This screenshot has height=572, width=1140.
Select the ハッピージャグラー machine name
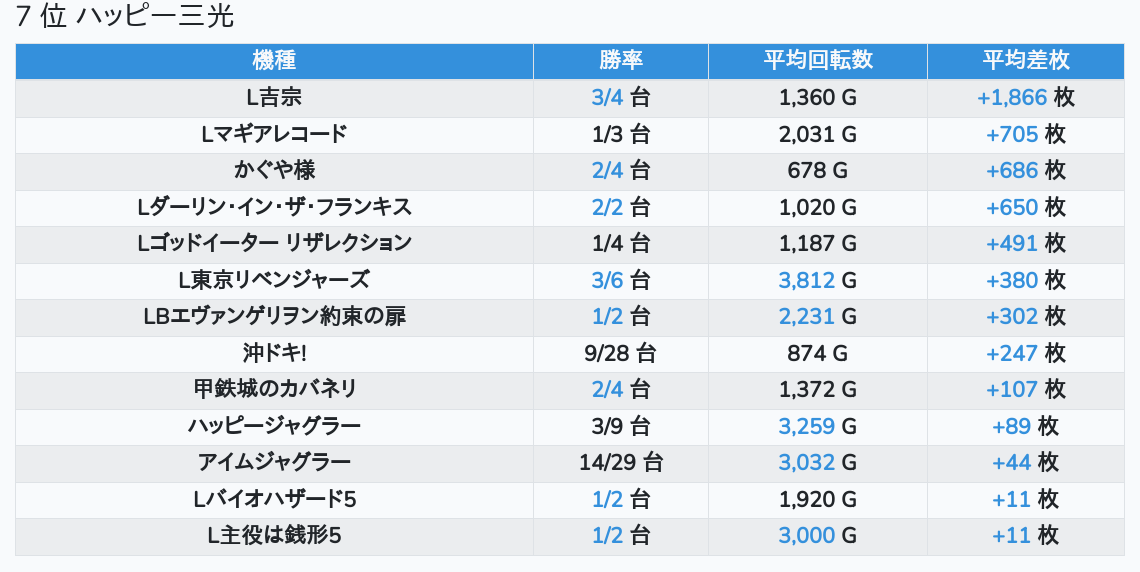274,426
